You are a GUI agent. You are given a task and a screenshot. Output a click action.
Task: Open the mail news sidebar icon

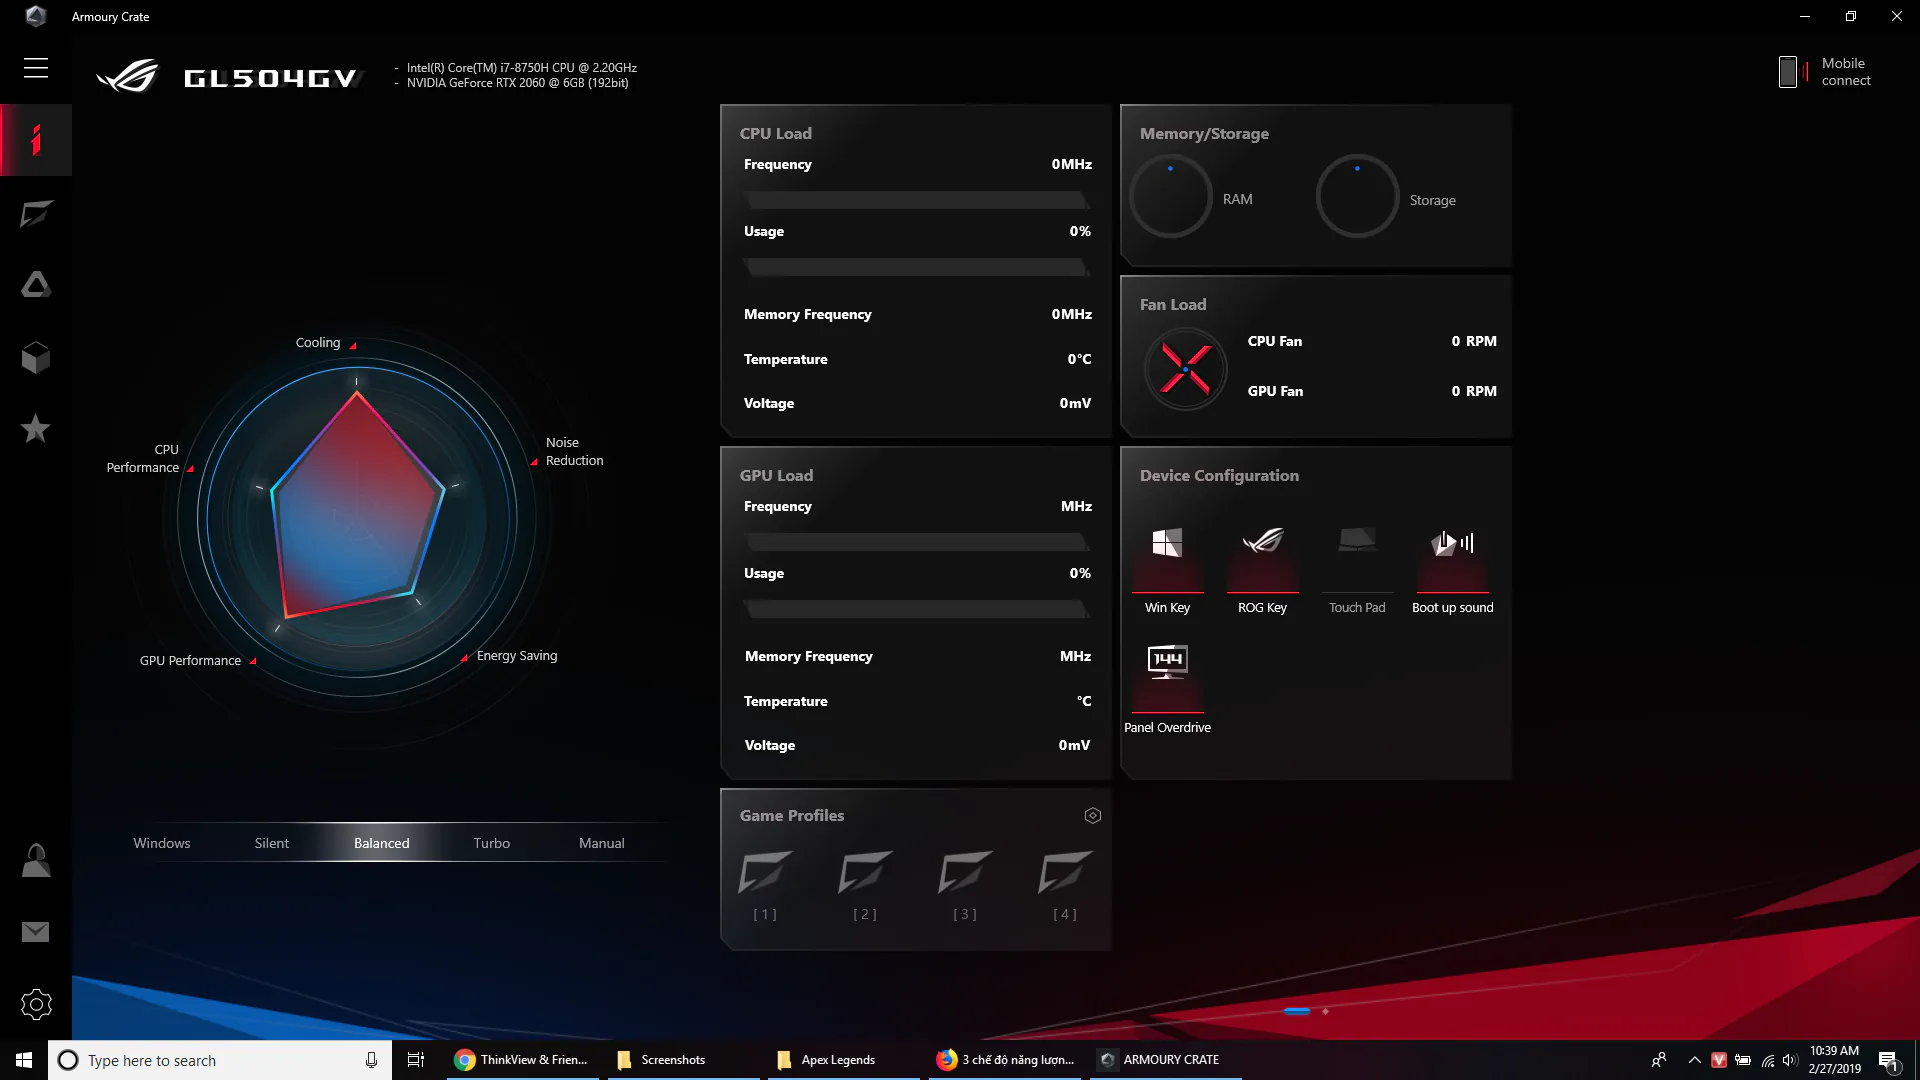click(36, 932)
